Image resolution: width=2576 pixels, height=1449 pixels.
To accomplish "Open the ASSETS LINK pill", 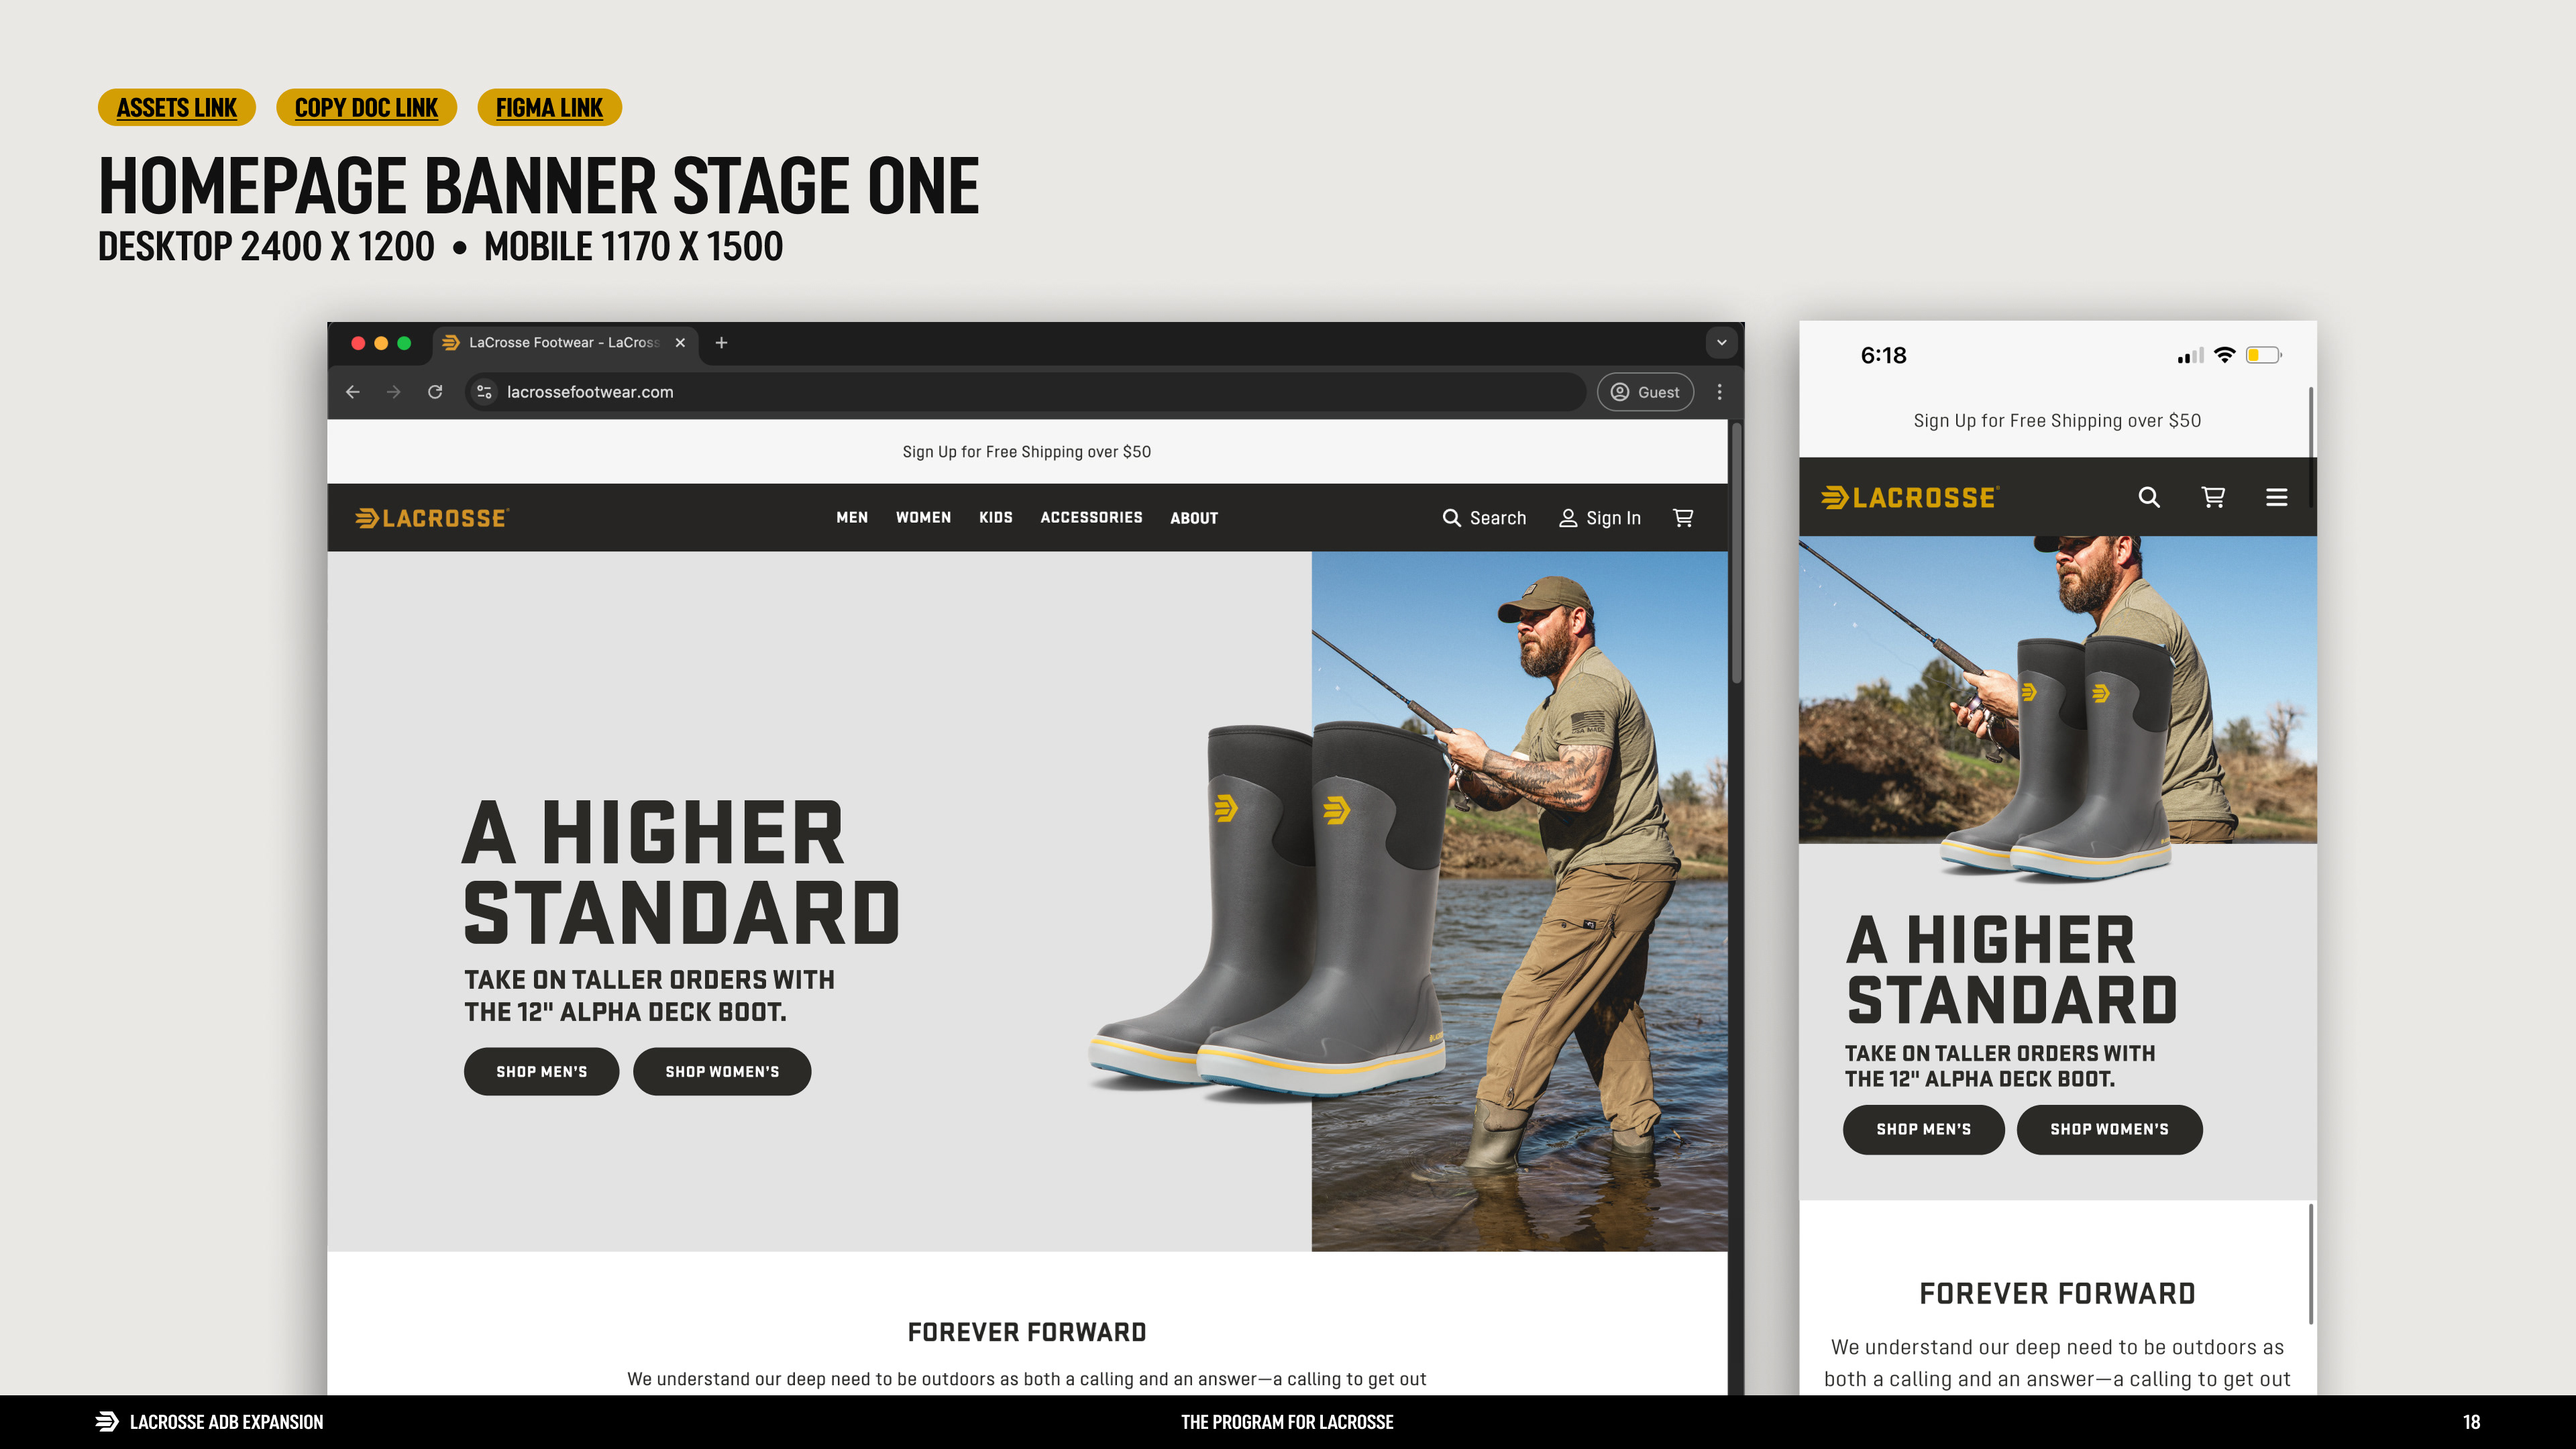I will click(x=176, y=108).
